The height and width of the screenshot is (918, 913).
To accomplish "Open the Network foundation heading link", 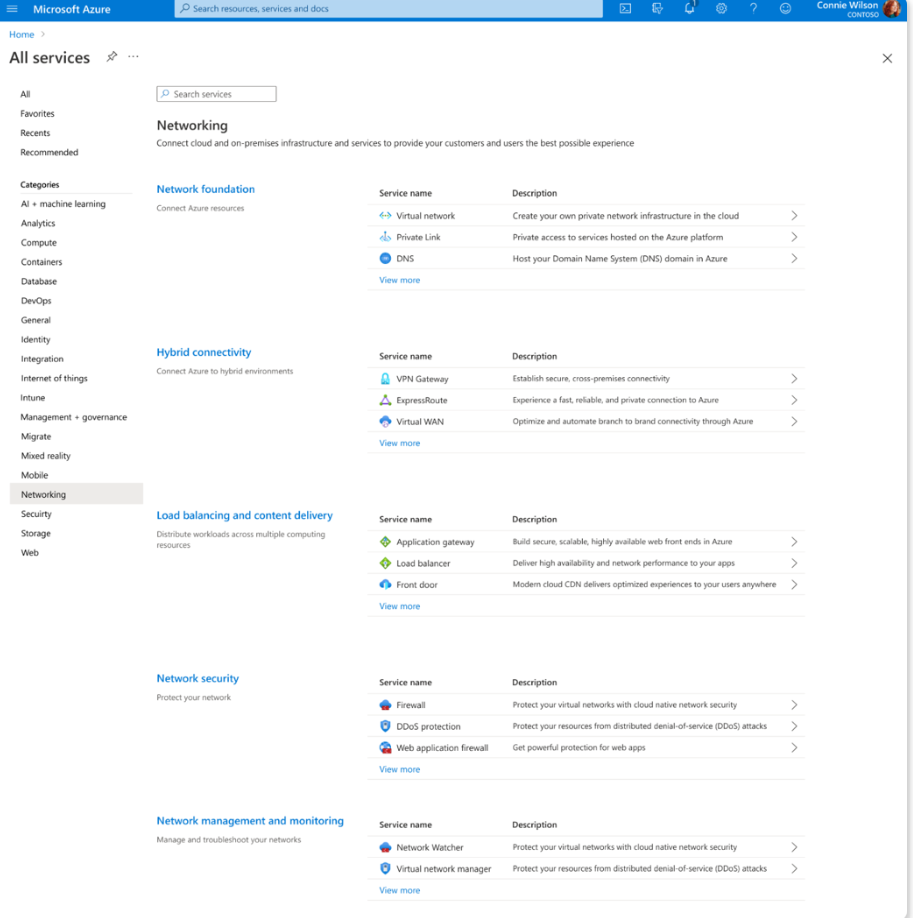I will point(206,189).
